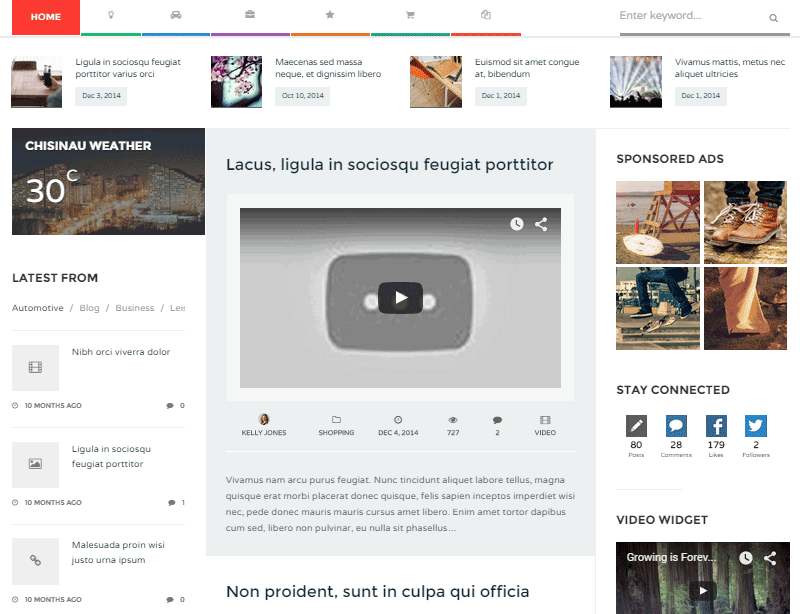Screen dimensions: 800x614
Task: Go to the HOME menu item
Action: pos(46,17)
